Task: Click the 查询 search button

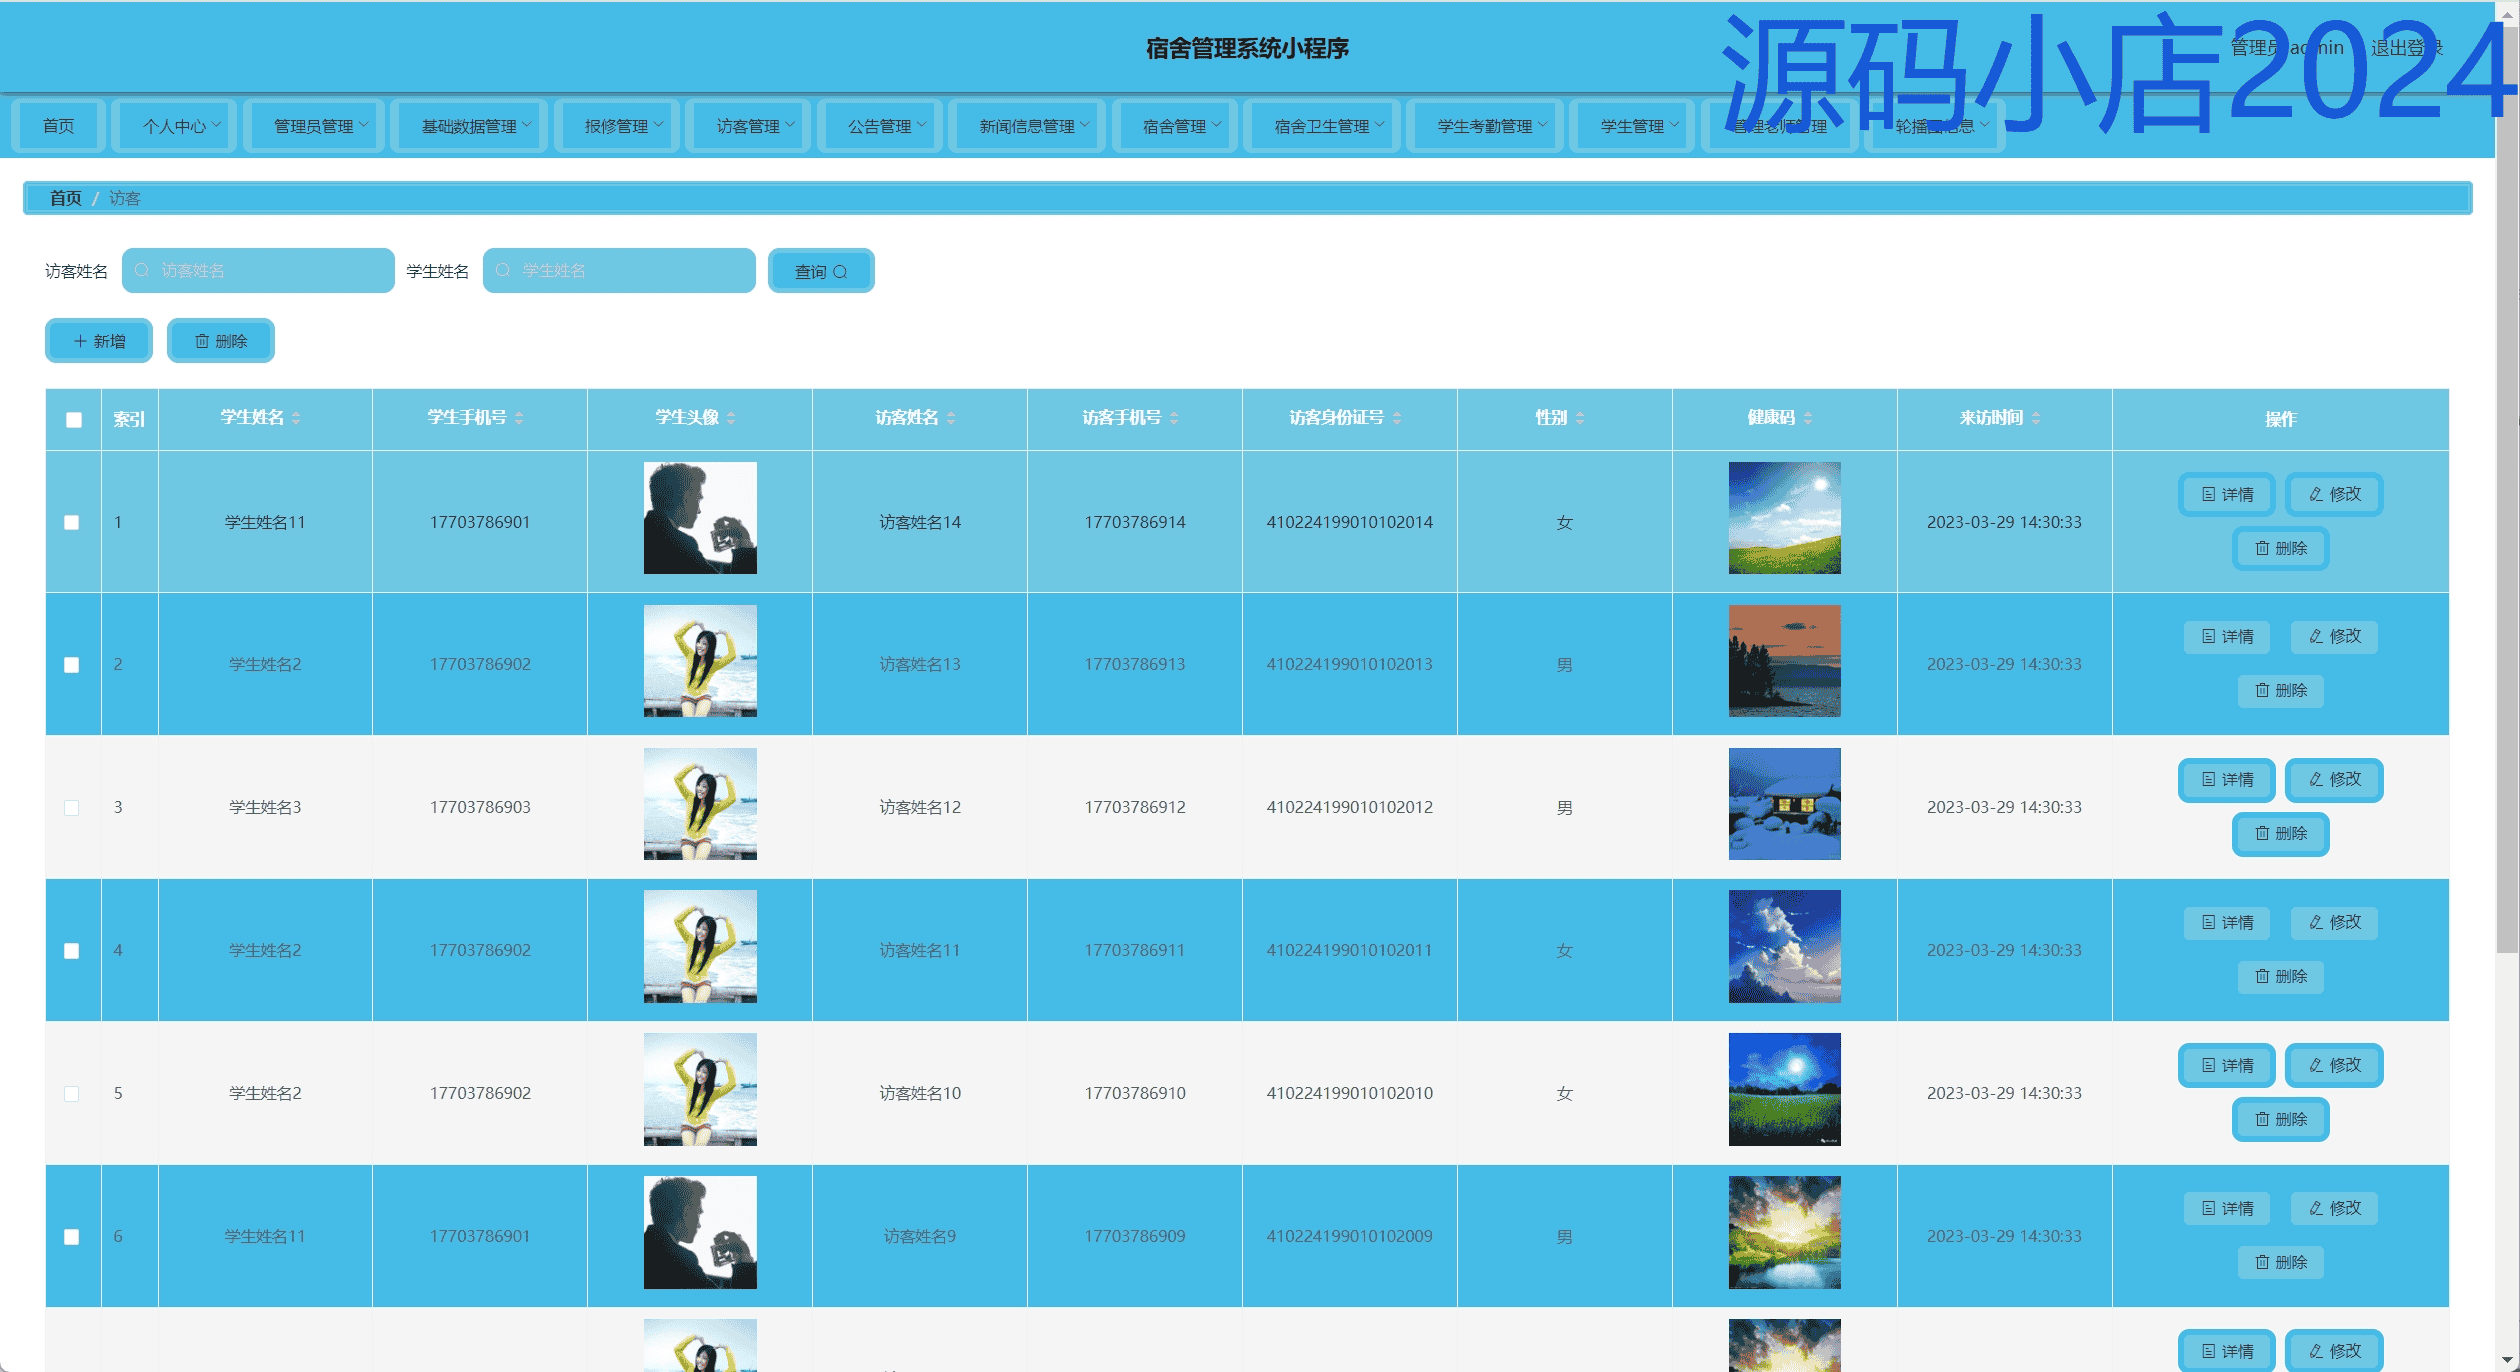Action: (x=821, y=271)
